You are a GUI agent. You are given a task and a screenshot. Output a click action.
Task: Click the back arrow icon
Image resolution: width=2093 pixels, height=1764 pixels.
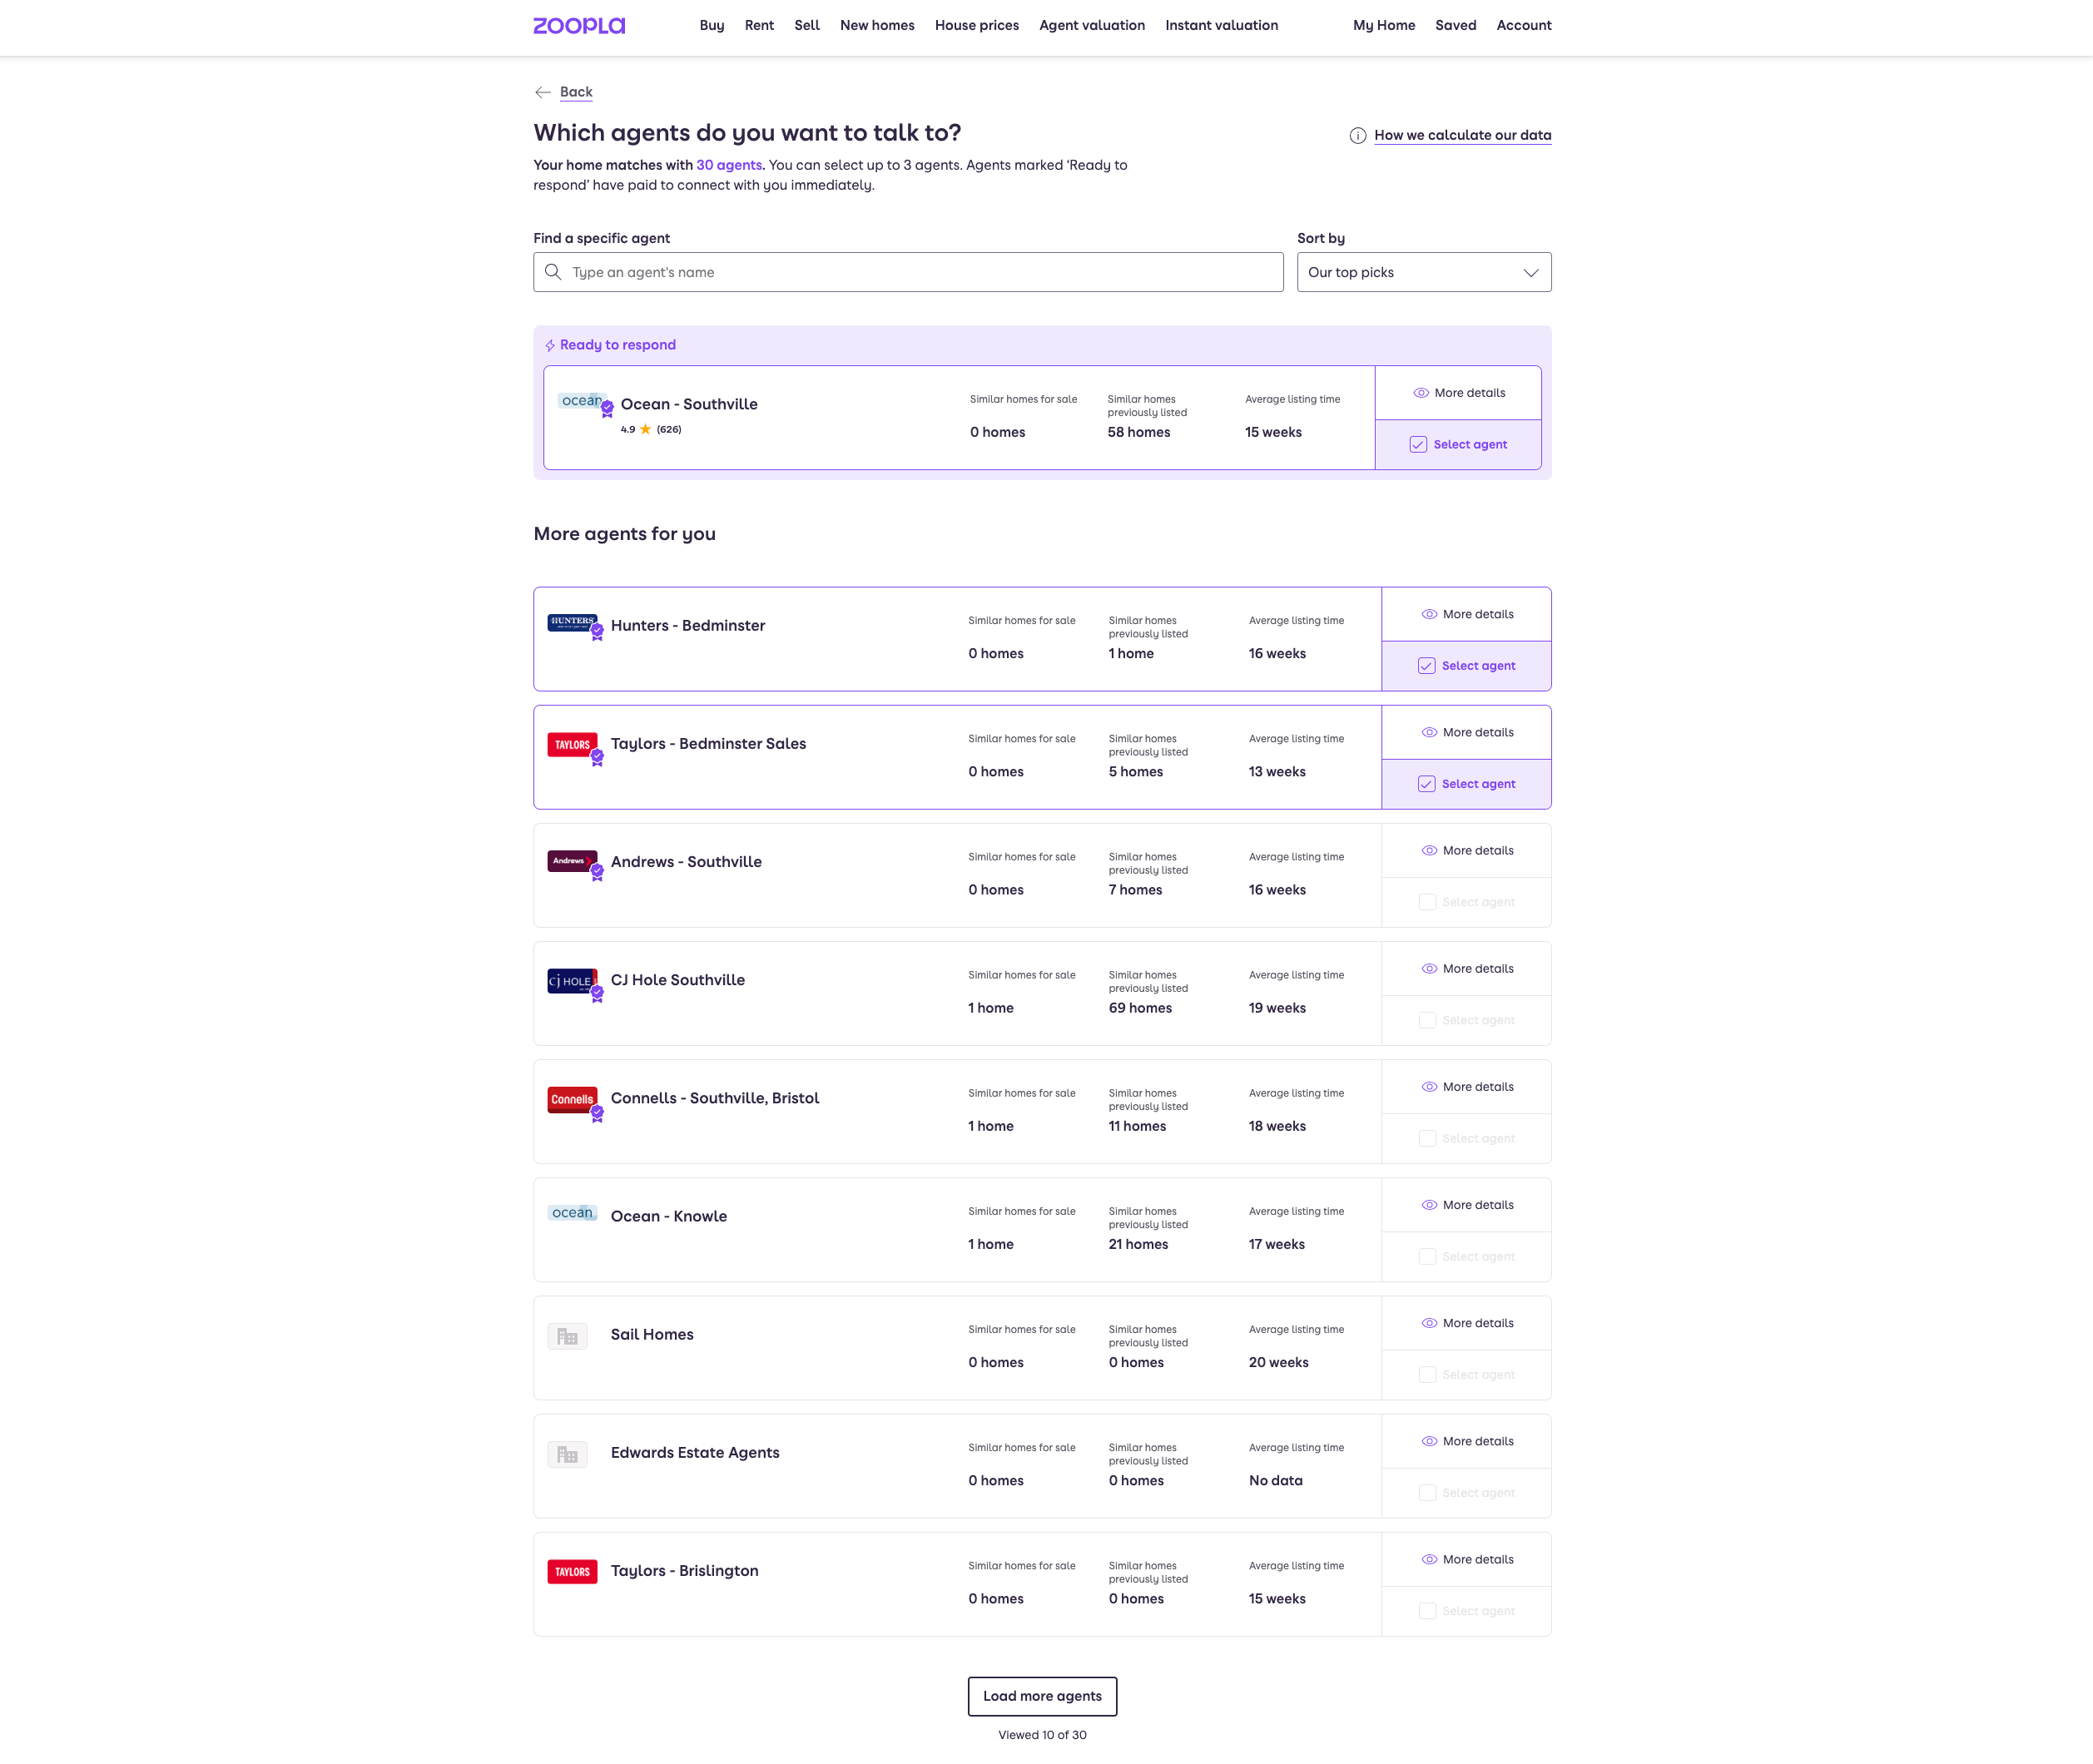pyautogui.click(x=543, y=92)
